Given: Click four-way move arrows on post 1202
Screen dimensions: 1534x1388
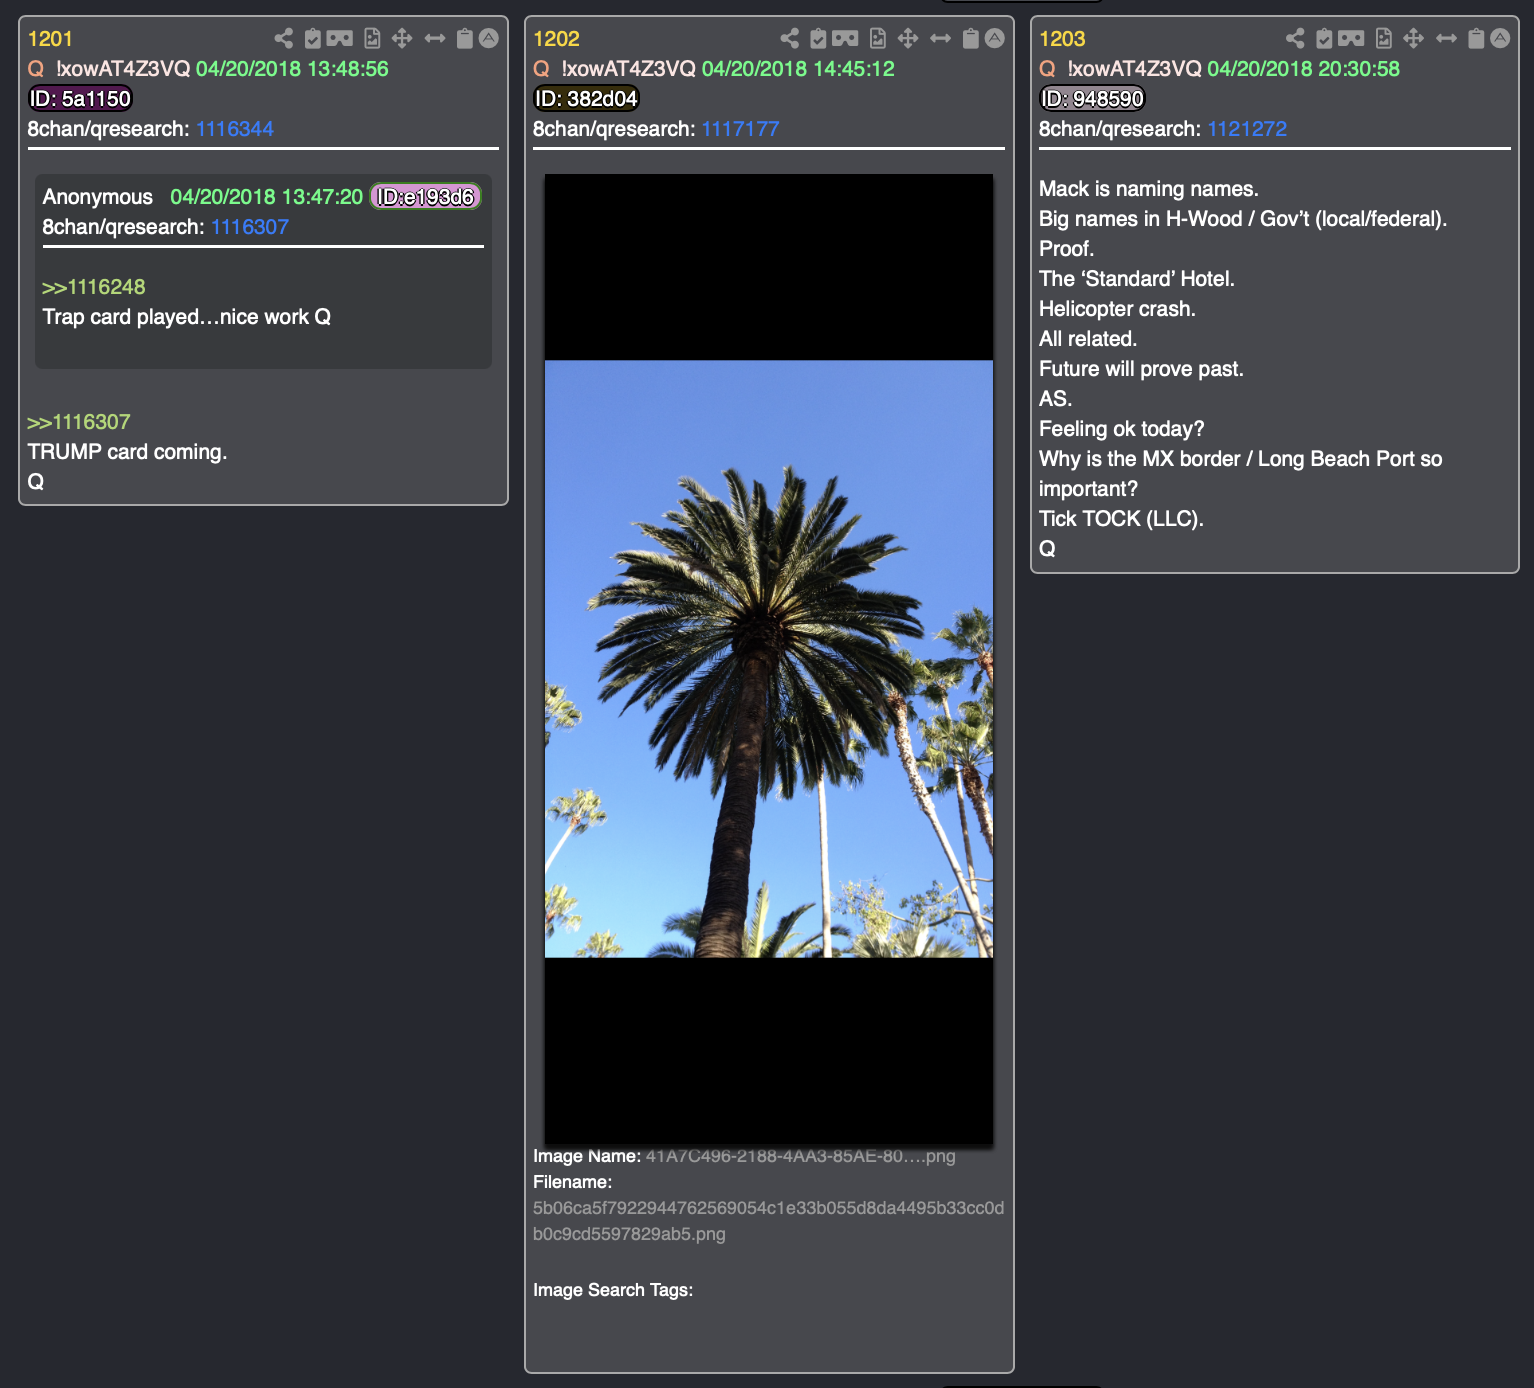Looking at the screenshot, I should coord(908,39).
